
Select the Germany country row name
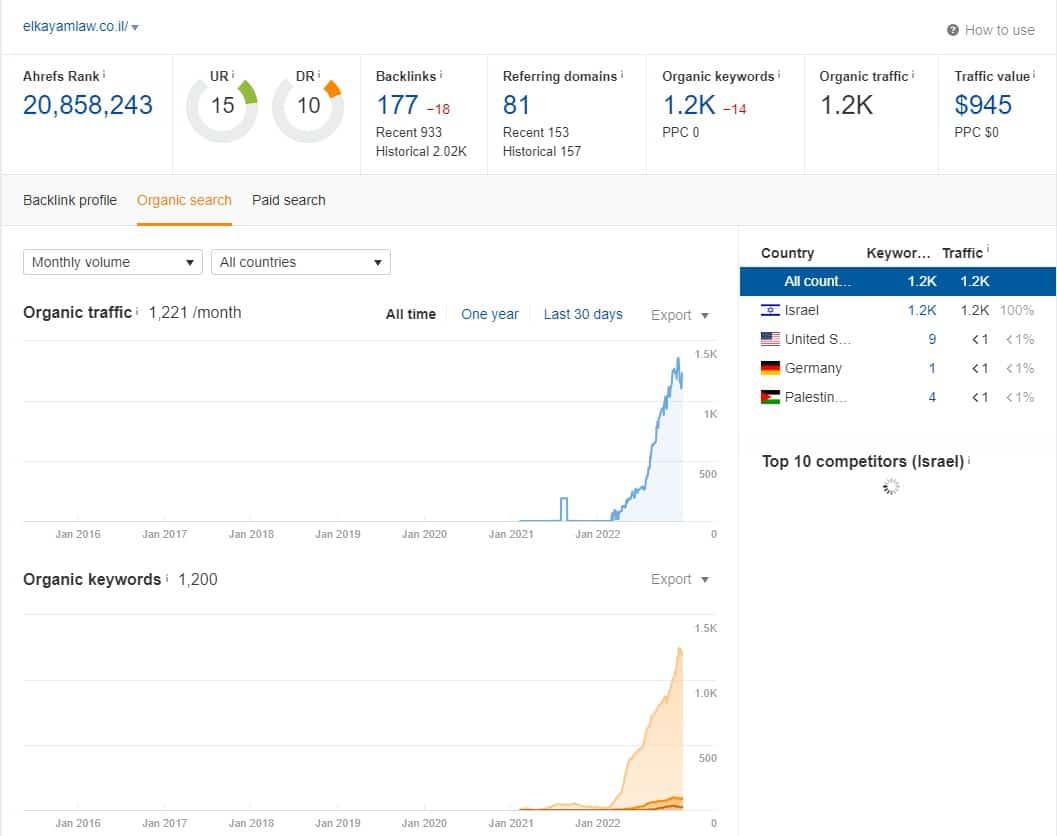pos(813,368)
